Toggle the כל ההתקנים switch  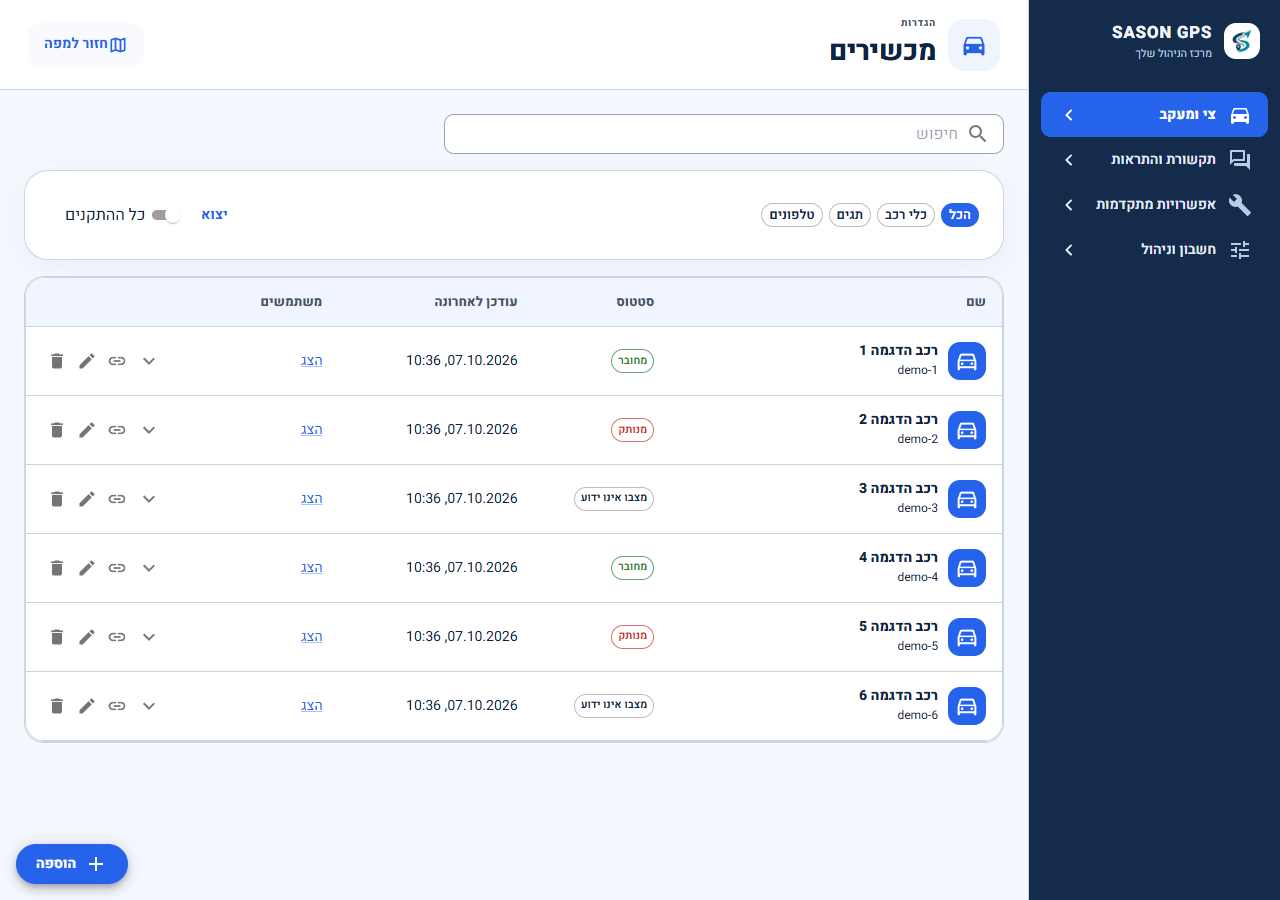(166, 215)
